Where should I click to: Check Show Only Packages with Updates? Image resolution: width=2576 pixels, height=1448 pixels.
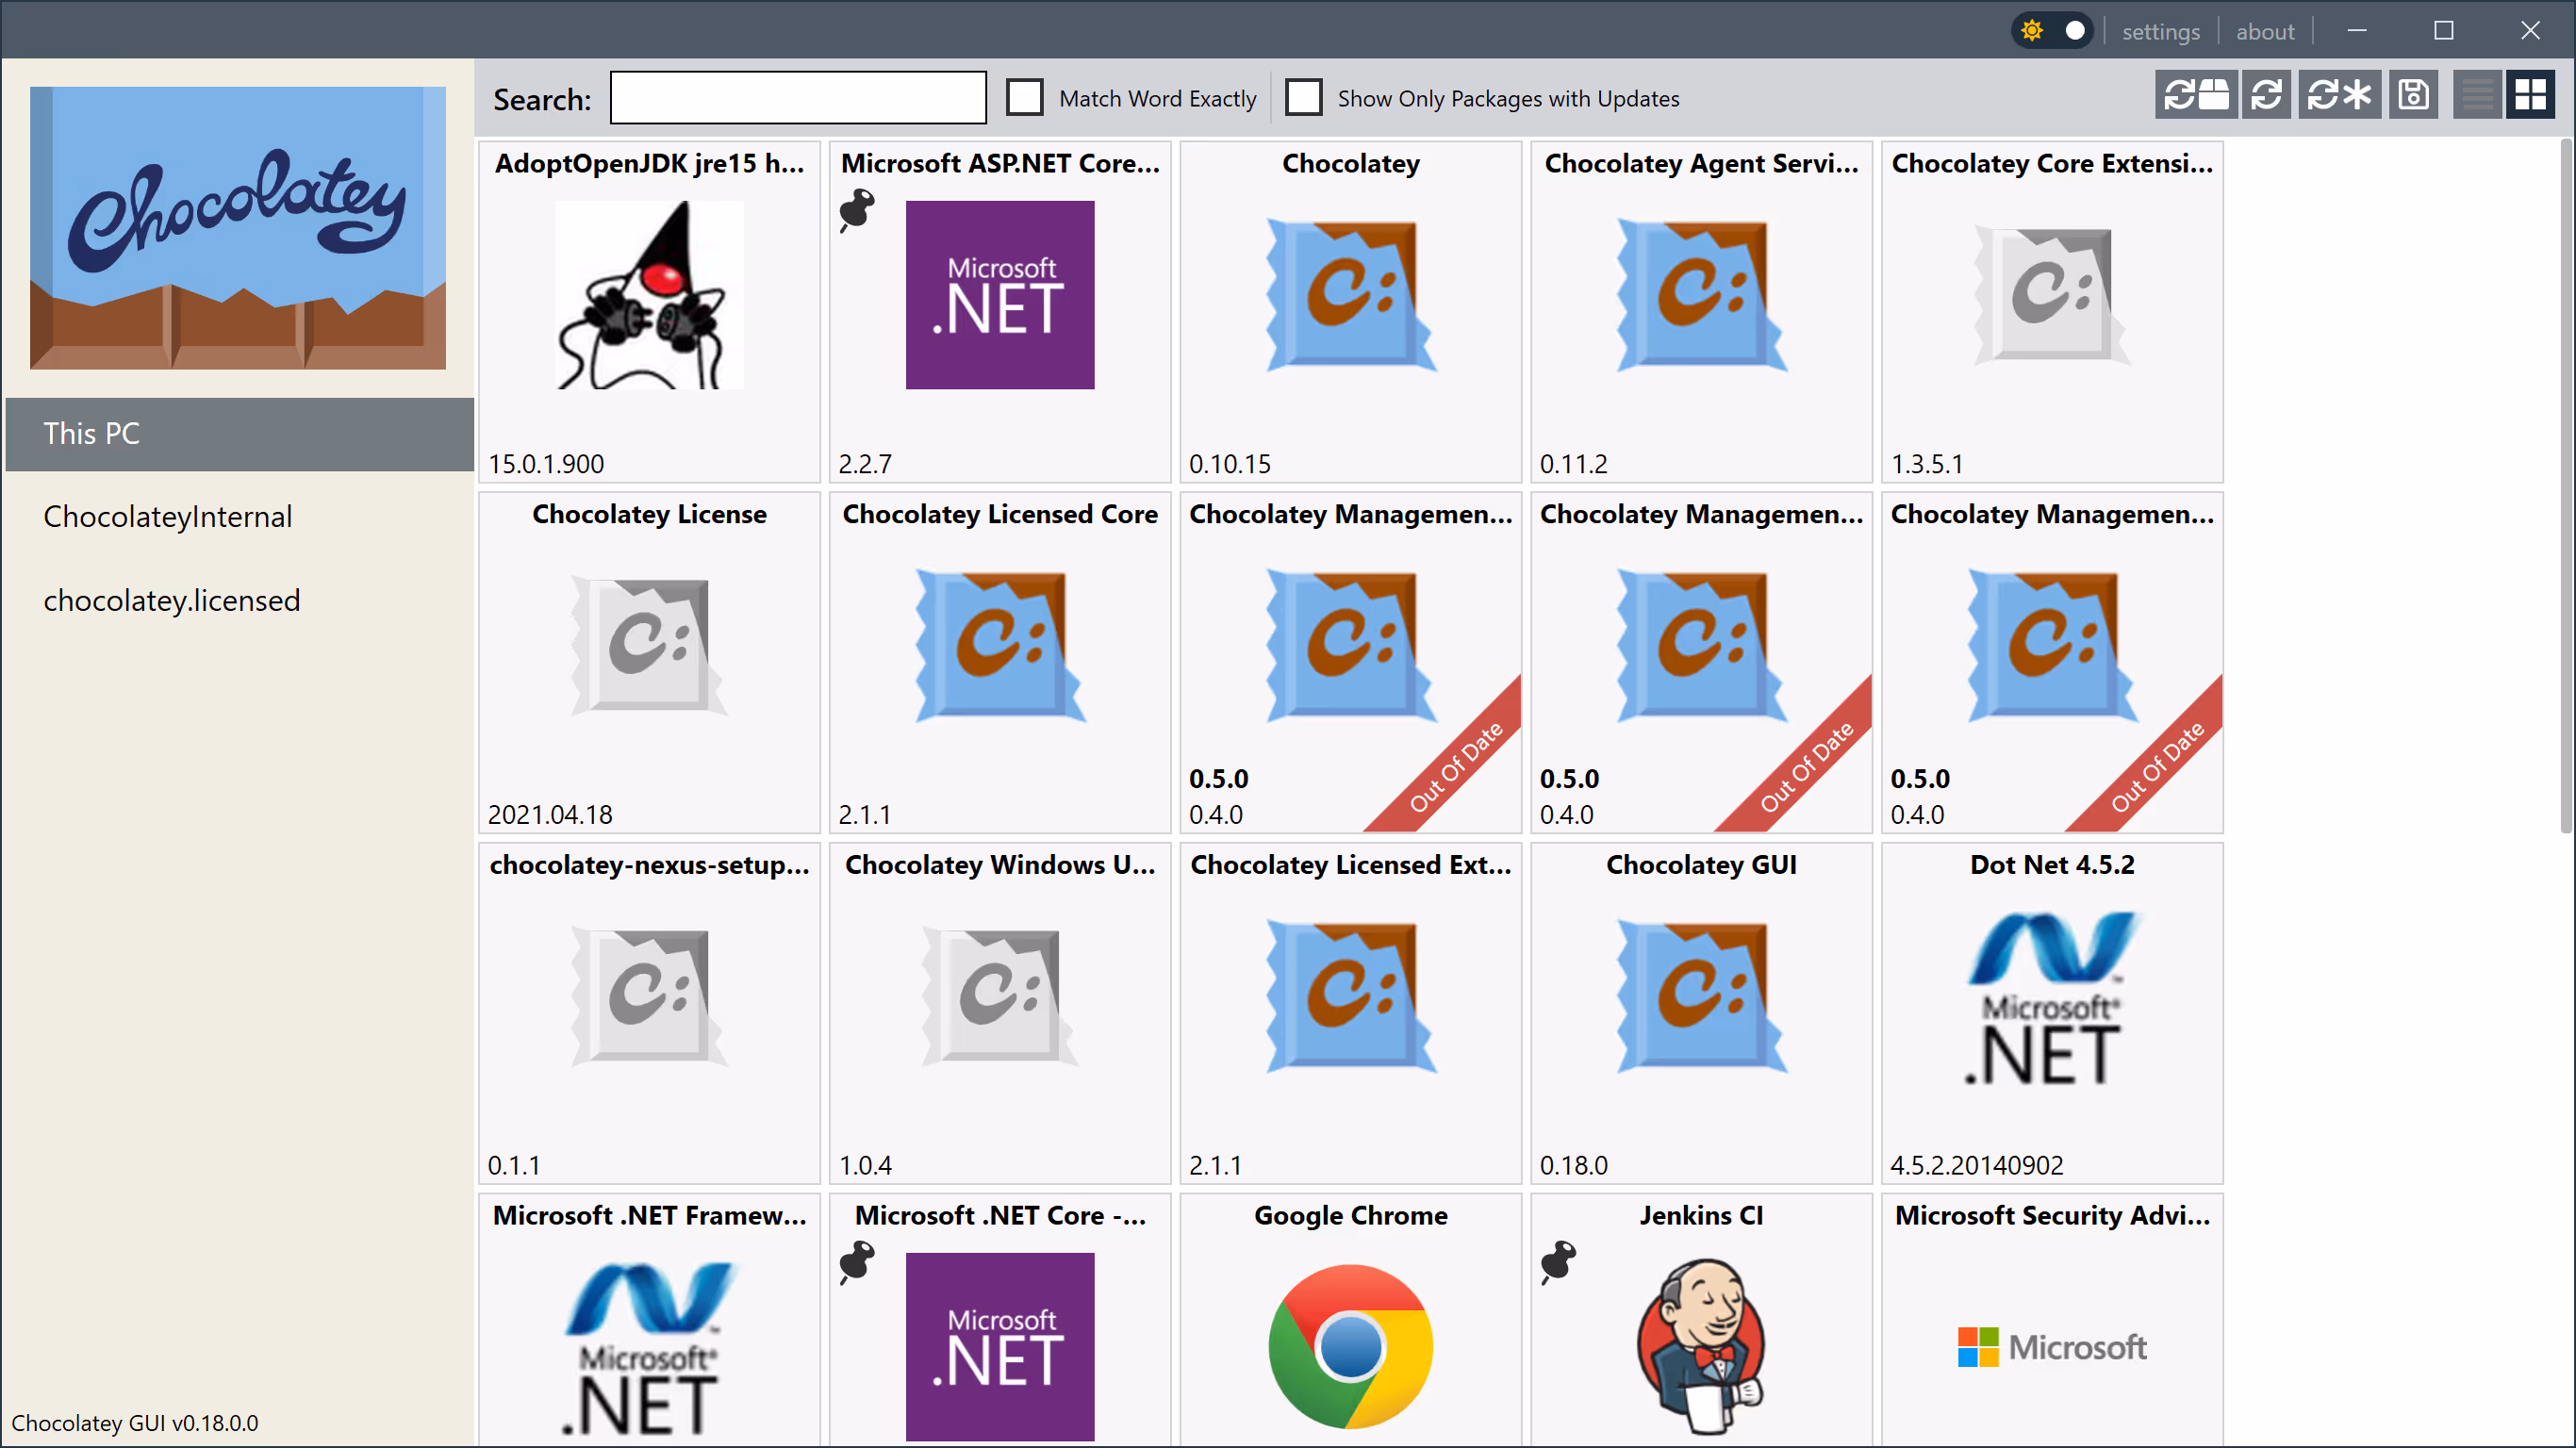coord(1303,98)
